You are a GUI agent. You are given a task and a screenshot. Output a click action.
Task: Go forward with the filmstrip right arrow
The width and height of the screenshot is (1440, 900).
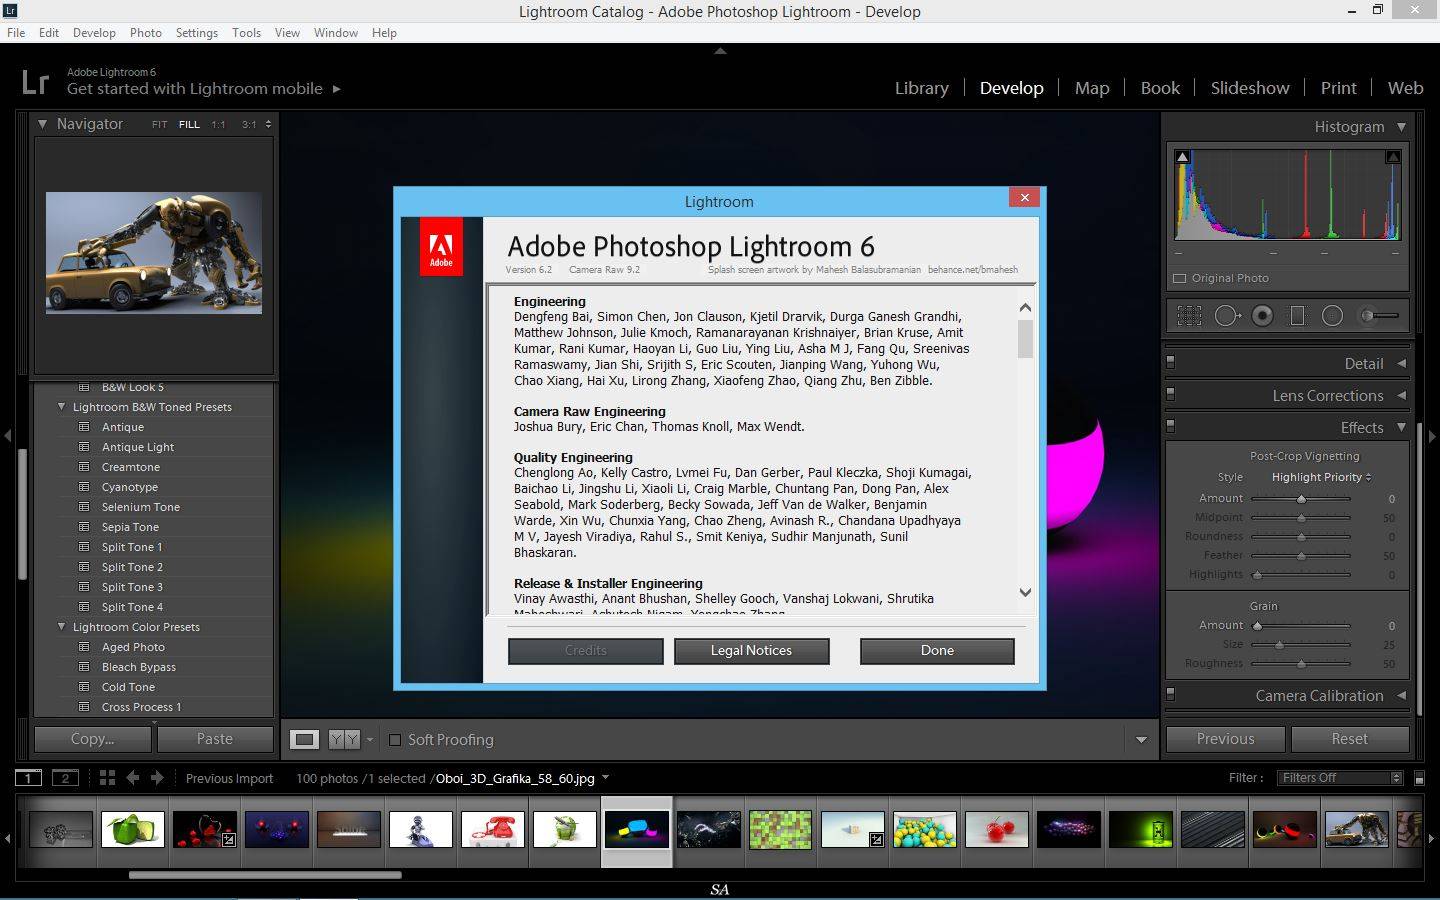click(157, 777)
